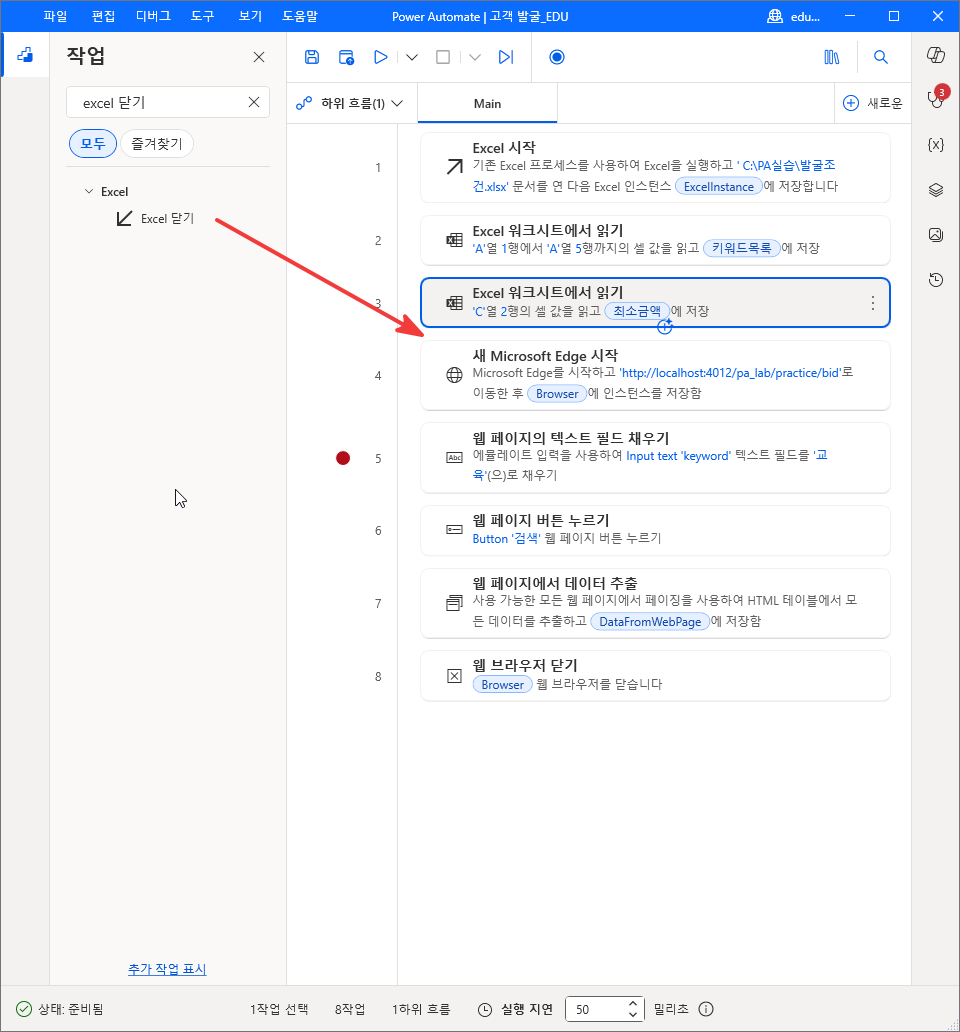This screenshot has height=1032, width=960.
Task: Click the search flow magnifier icon
Action: pyautogui.click(x=880, y=57)
